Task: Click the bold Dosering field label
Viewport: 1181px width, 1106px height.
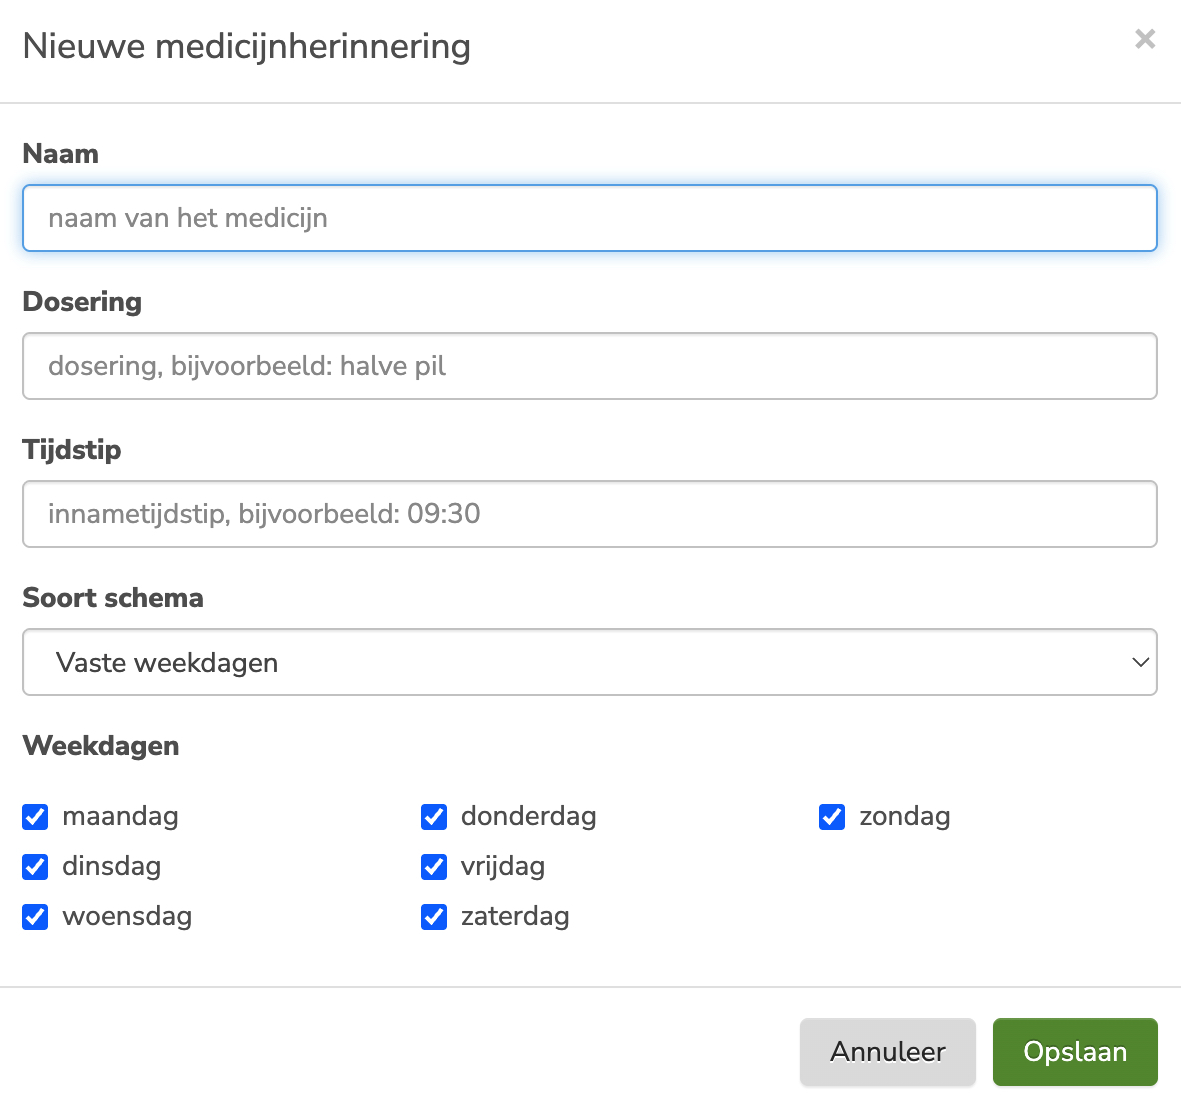Action: pos(82,302)
